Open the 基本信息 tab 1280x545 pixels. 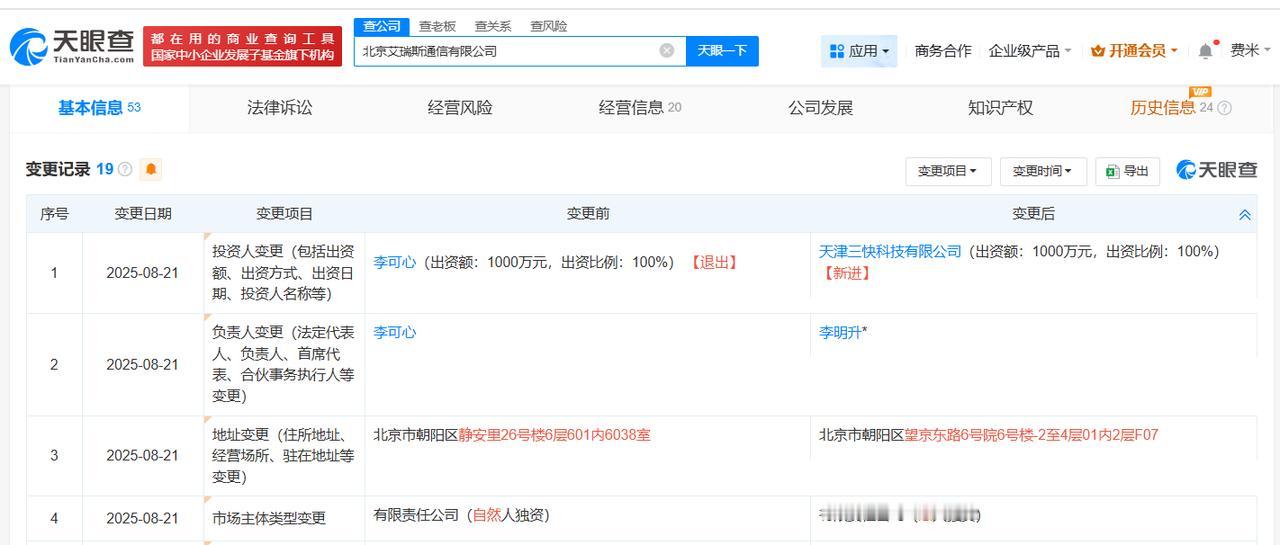(x=99, y=108)
